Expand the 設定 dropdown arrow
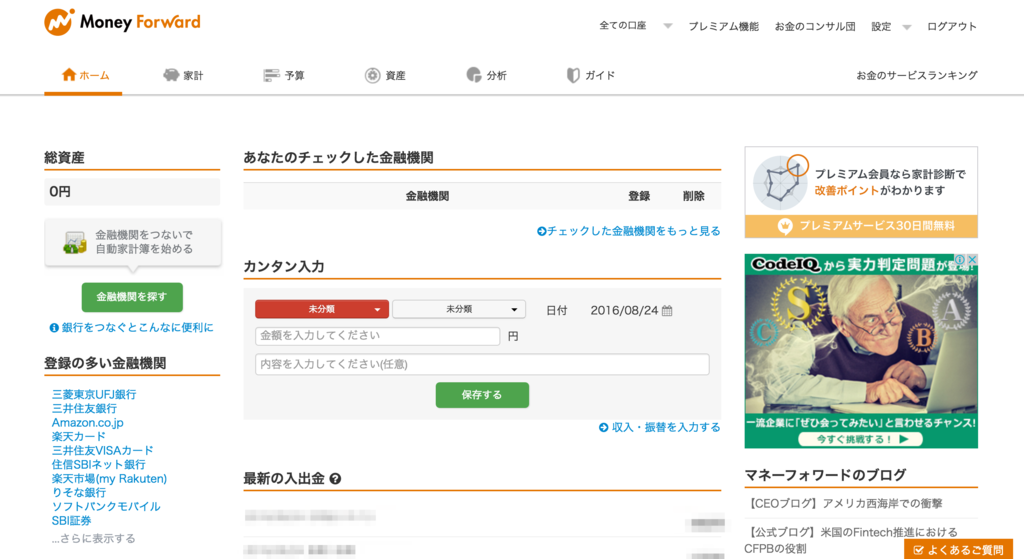 click(x=906, y=27)
